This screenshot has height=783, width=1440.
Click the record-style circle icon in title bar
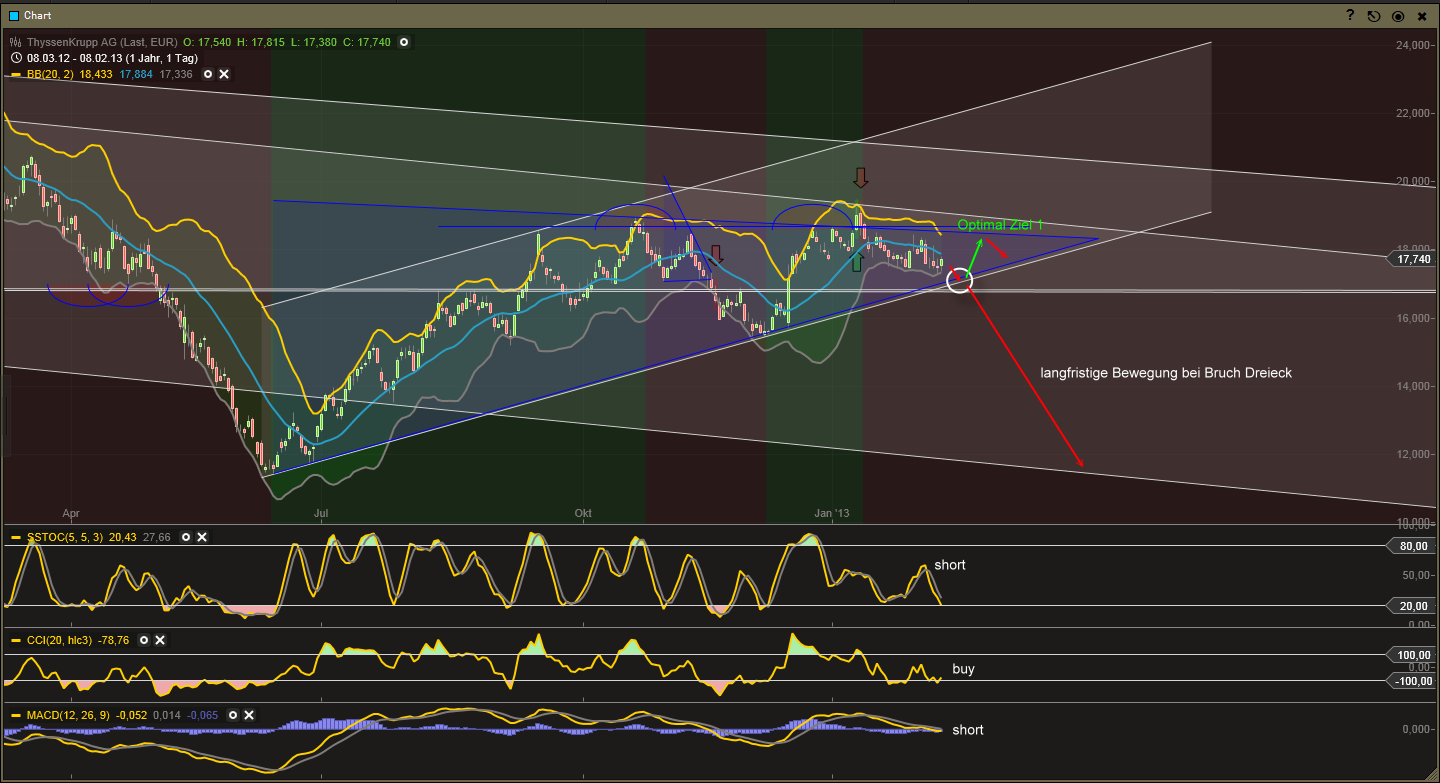1398,16
